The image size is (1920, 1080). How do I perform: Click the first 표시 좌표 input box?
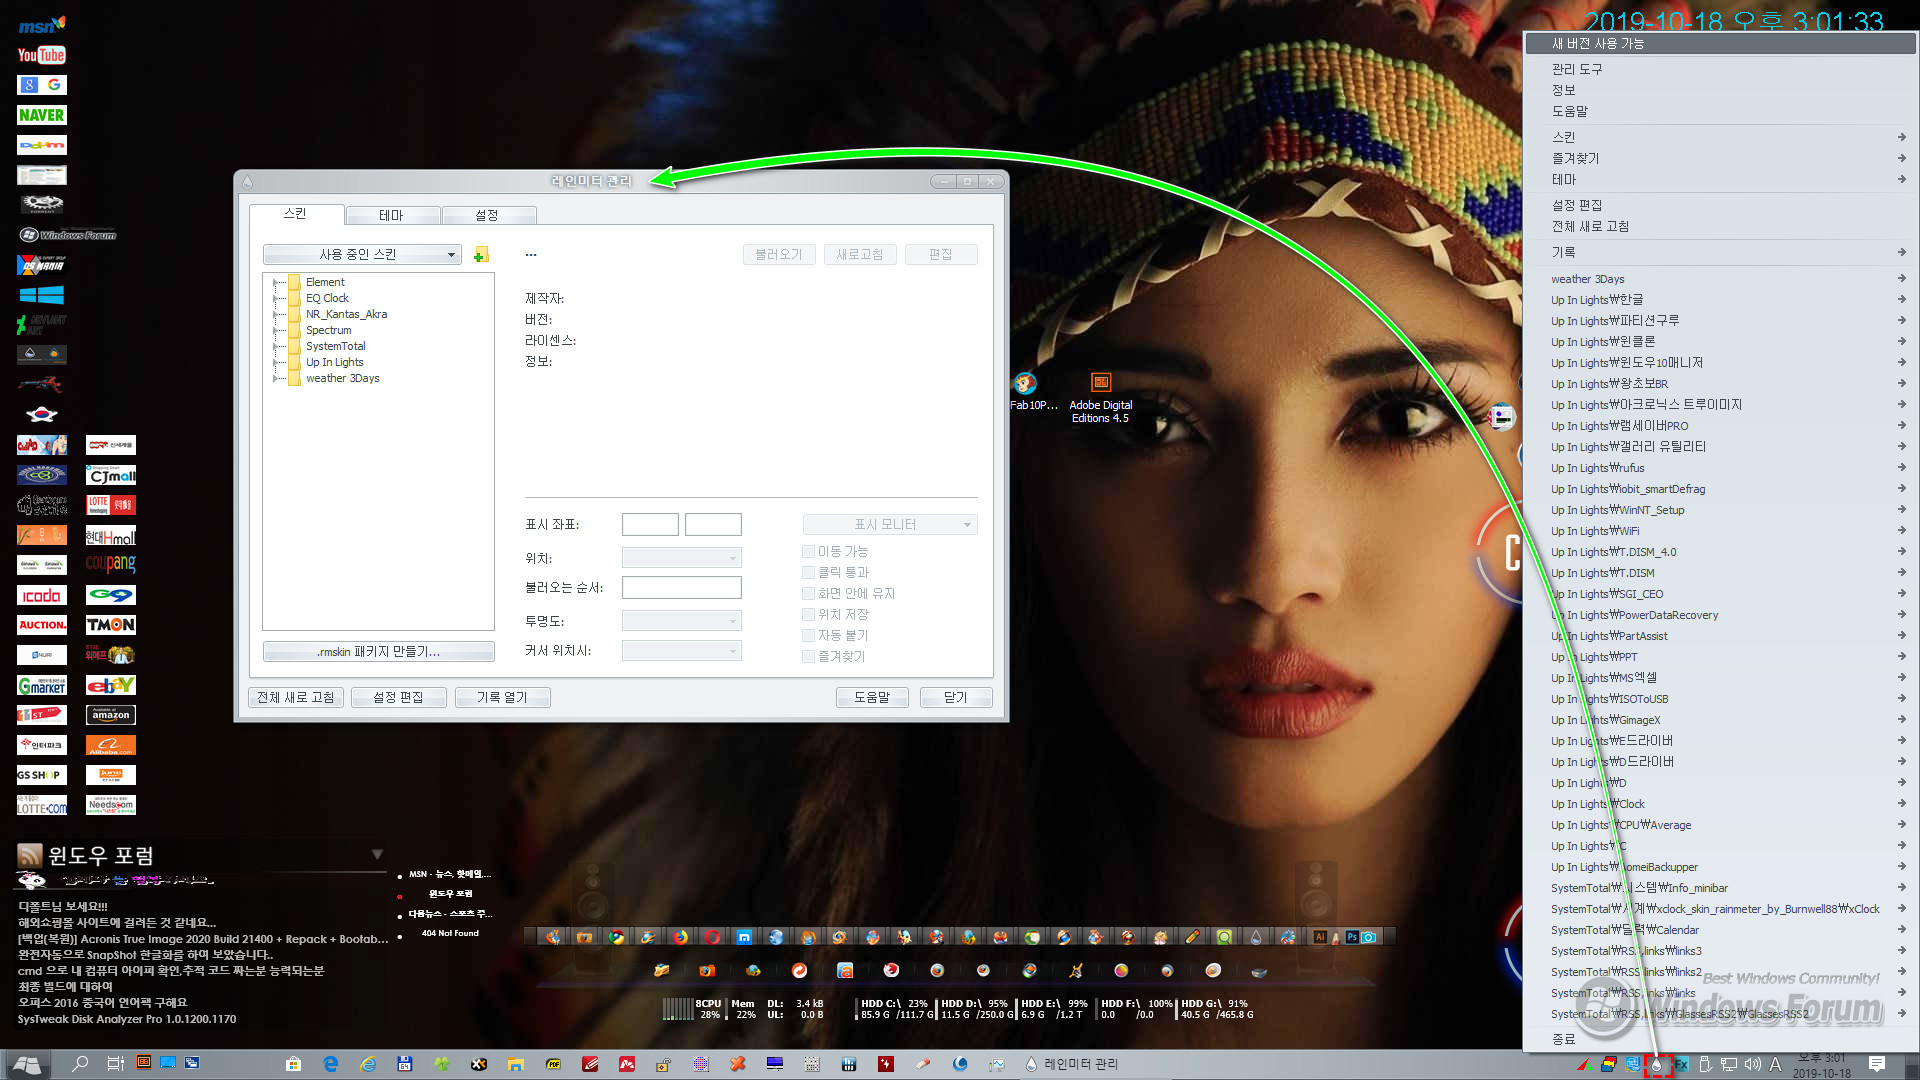[650, 524]
